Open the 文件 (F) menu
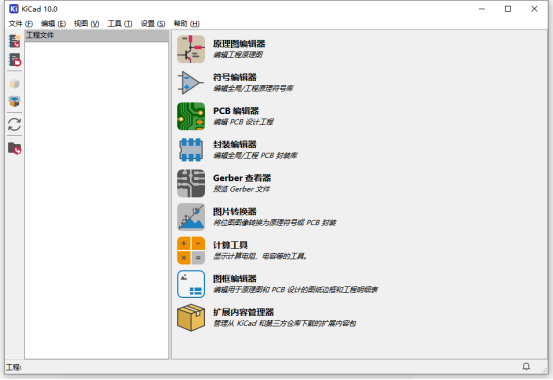Viewport: 553px width, 380px height. pyautogui.click(x=20, y=24)
